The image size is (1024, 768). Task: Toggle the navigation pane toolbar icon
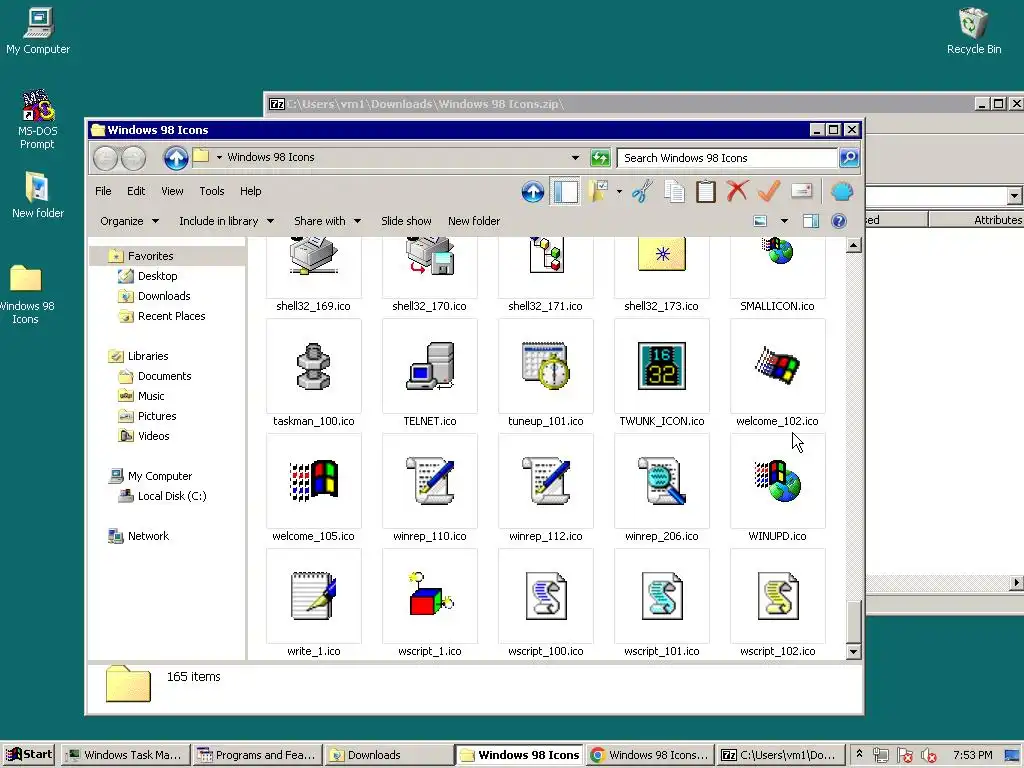(566, 191)
